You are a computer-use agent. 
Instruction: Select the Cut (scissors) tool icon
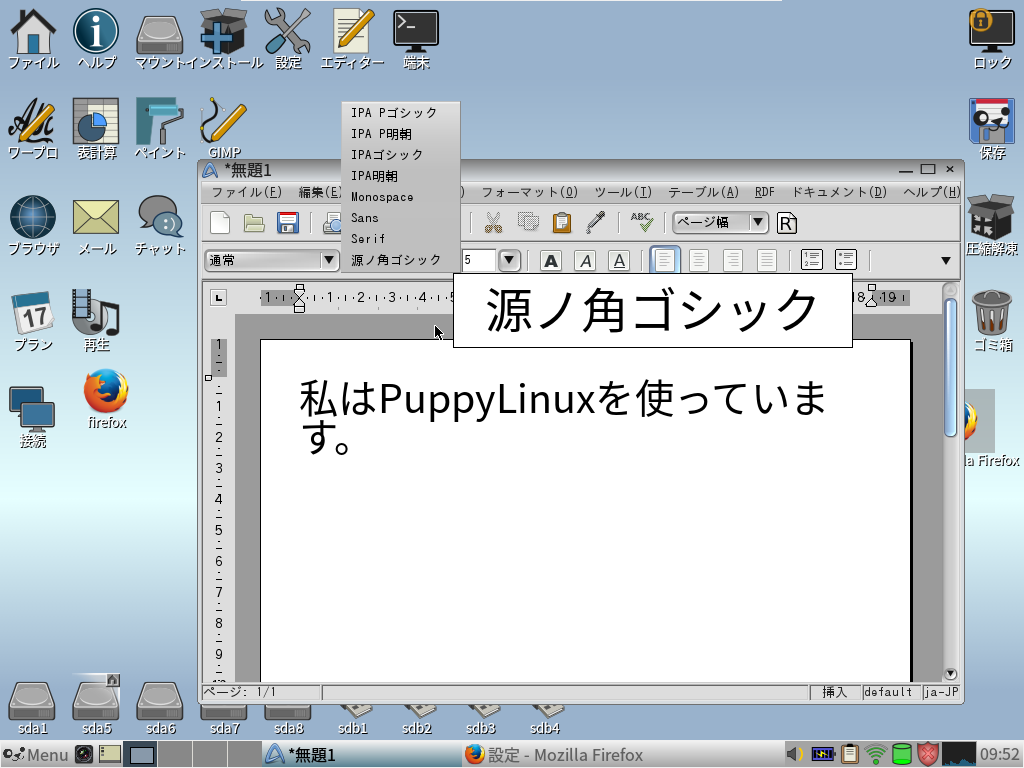coord(493,223)
